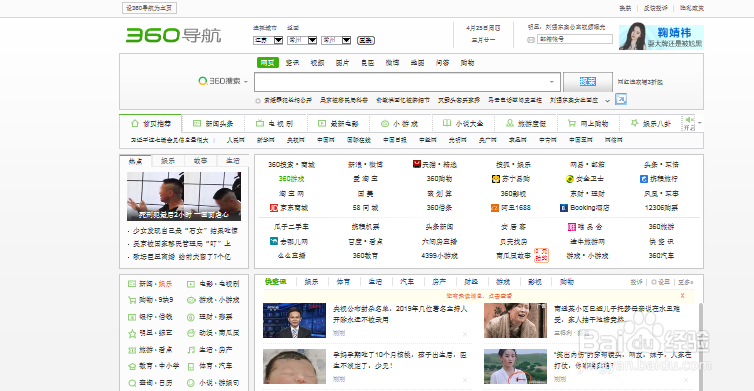Screen dimensions: 754x391
Task: Click the red Tmall icon in the site grid
Action: tap(417, 164)
